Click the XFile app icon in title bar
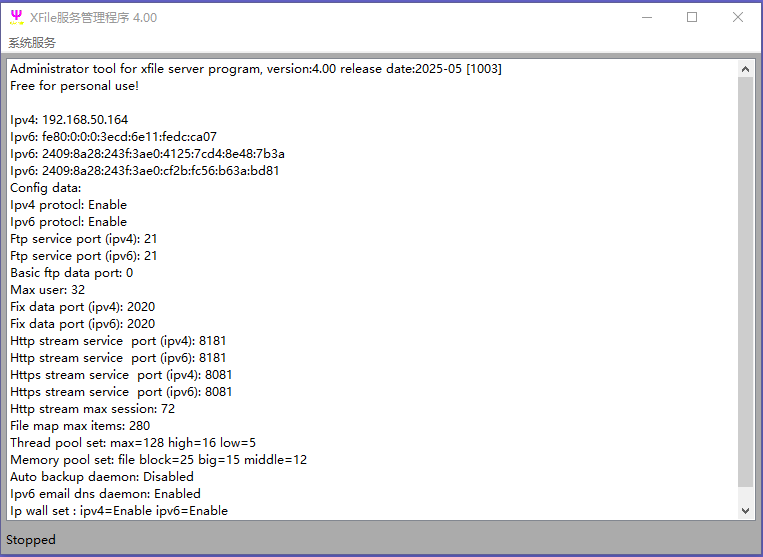Viewport: 763px width, 557px height. pyautogui.click(x=16, y=17)
